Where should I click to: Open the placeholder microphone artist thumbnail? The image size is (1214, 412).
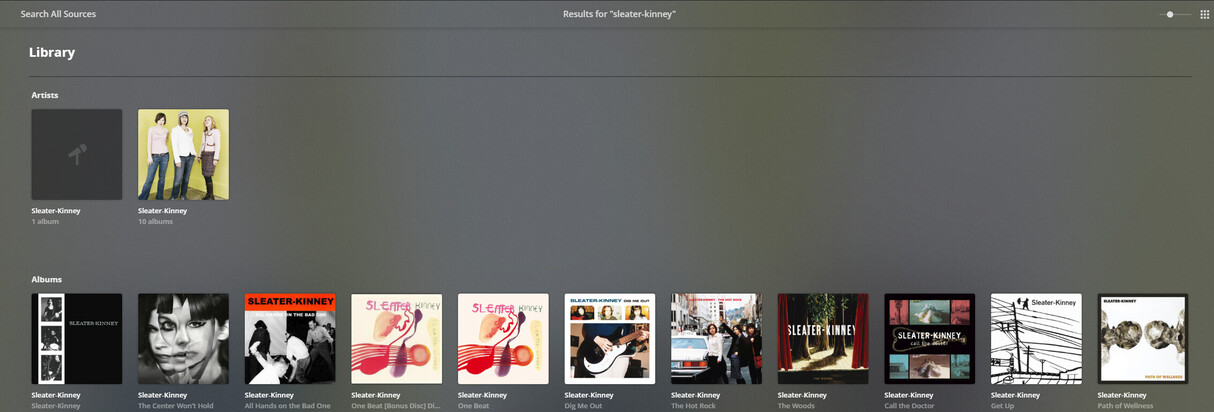pyautogui.click(x=77, y=154)
